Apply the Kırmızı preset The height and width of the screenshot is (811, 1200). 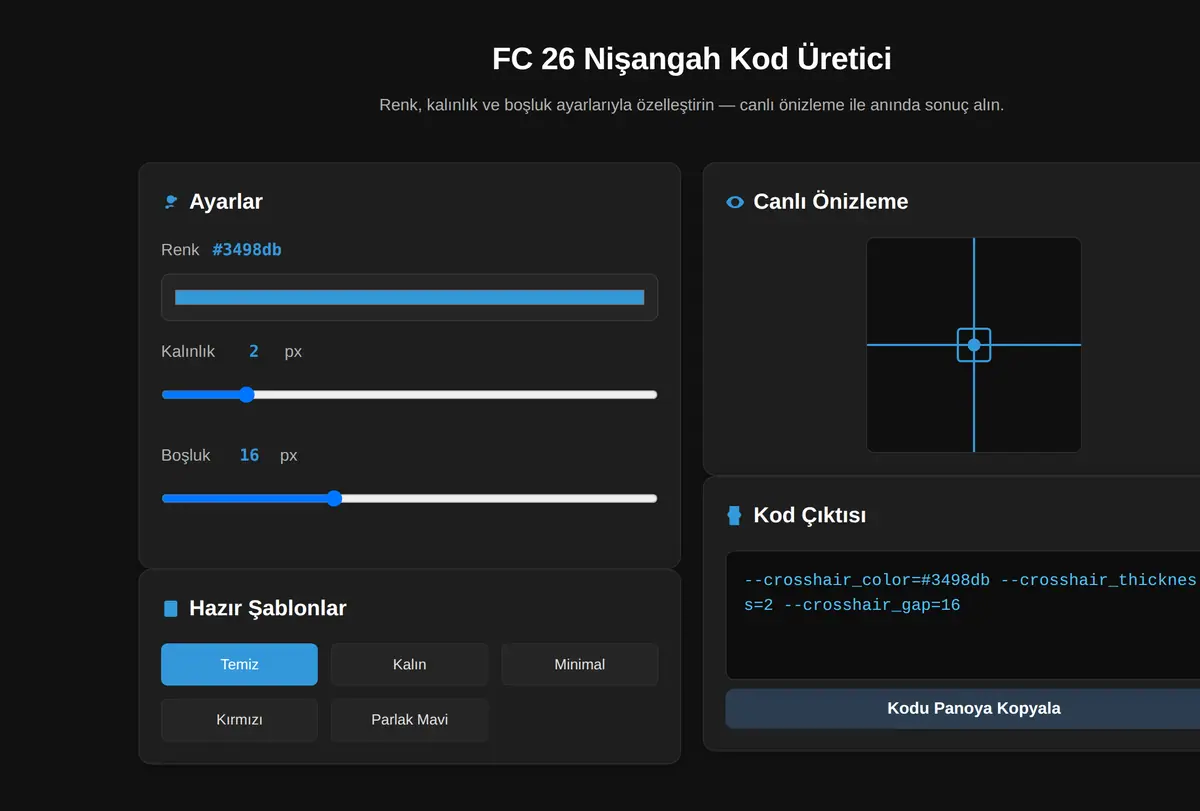click(239, 720)
